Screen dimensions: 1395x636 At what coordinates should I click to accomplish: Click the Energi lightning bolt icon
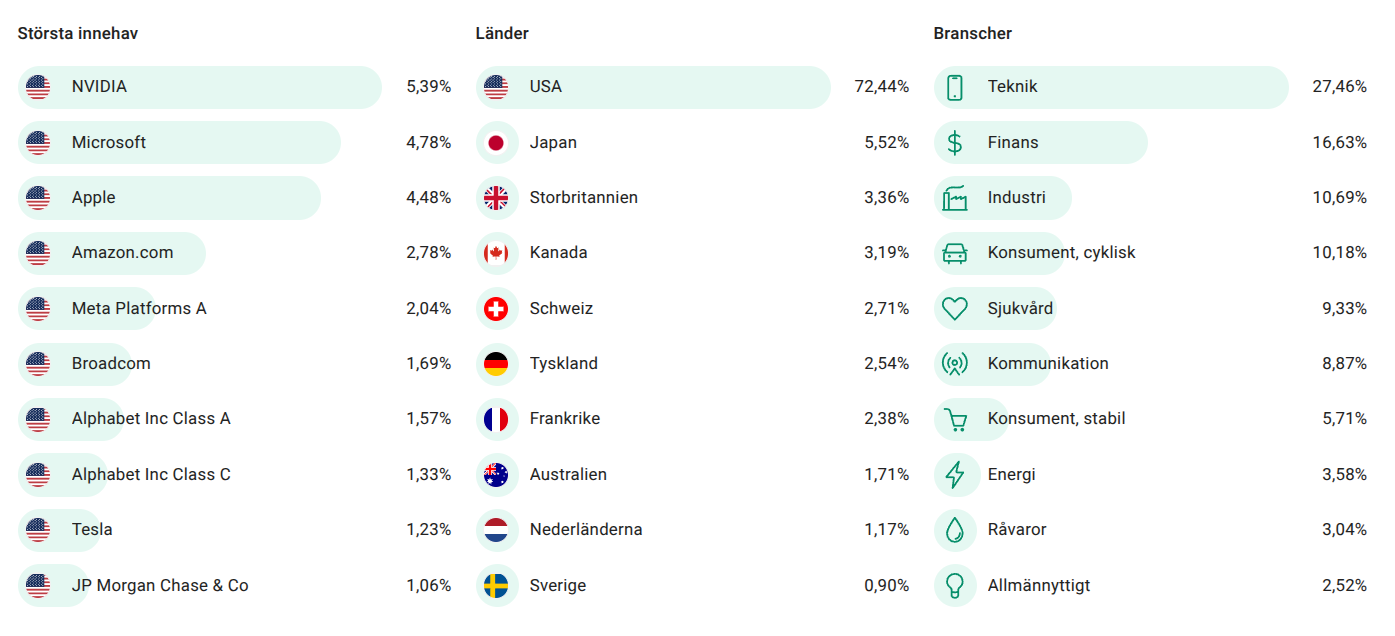955,475
